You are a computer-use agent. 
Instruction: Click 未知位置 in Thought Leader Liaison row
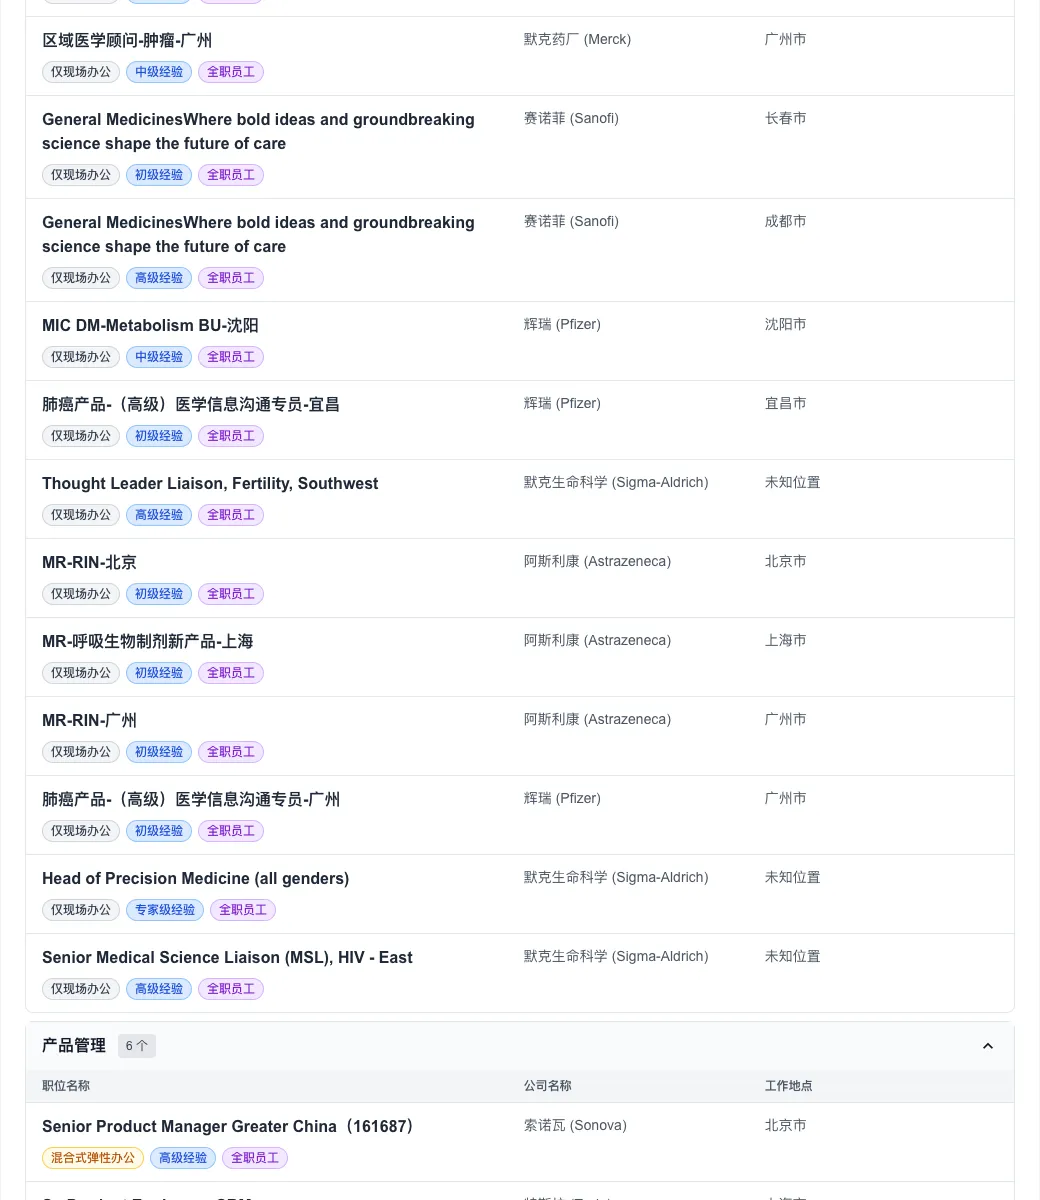click(x=793, y=483)
